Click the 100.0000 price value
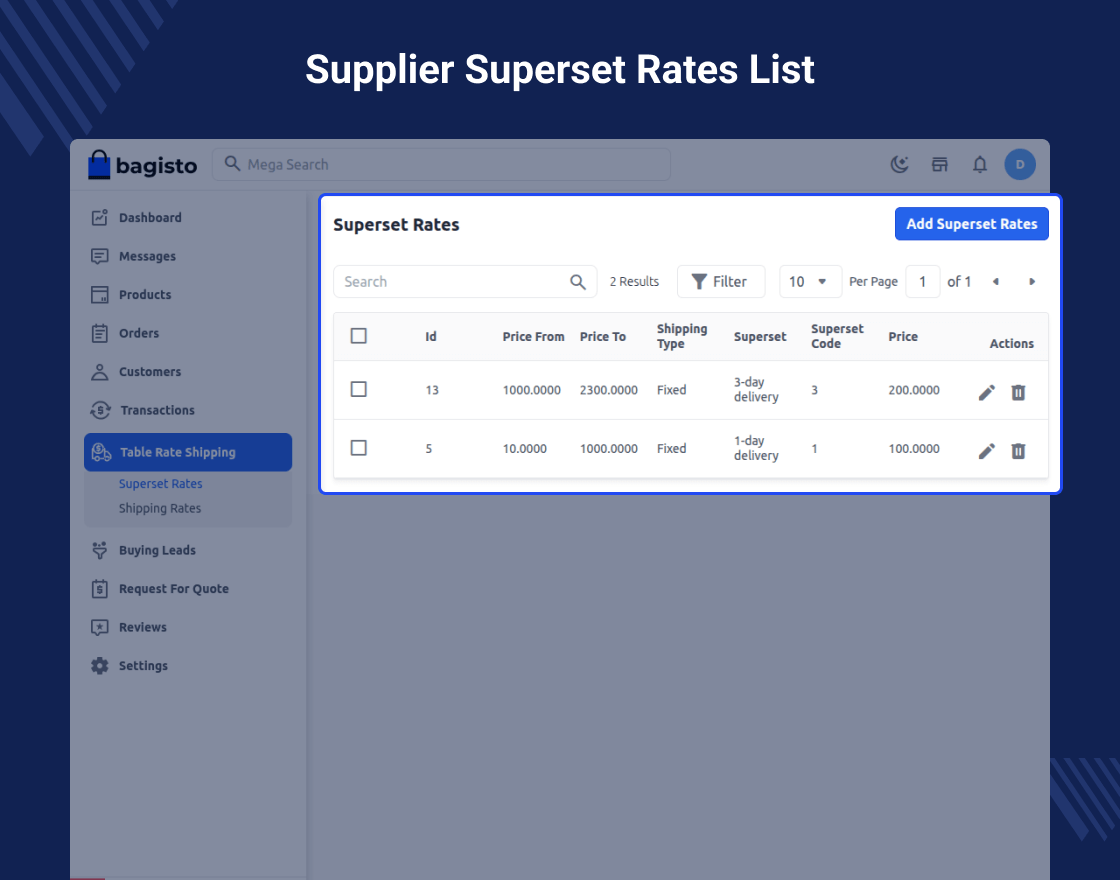 (914, 449)
